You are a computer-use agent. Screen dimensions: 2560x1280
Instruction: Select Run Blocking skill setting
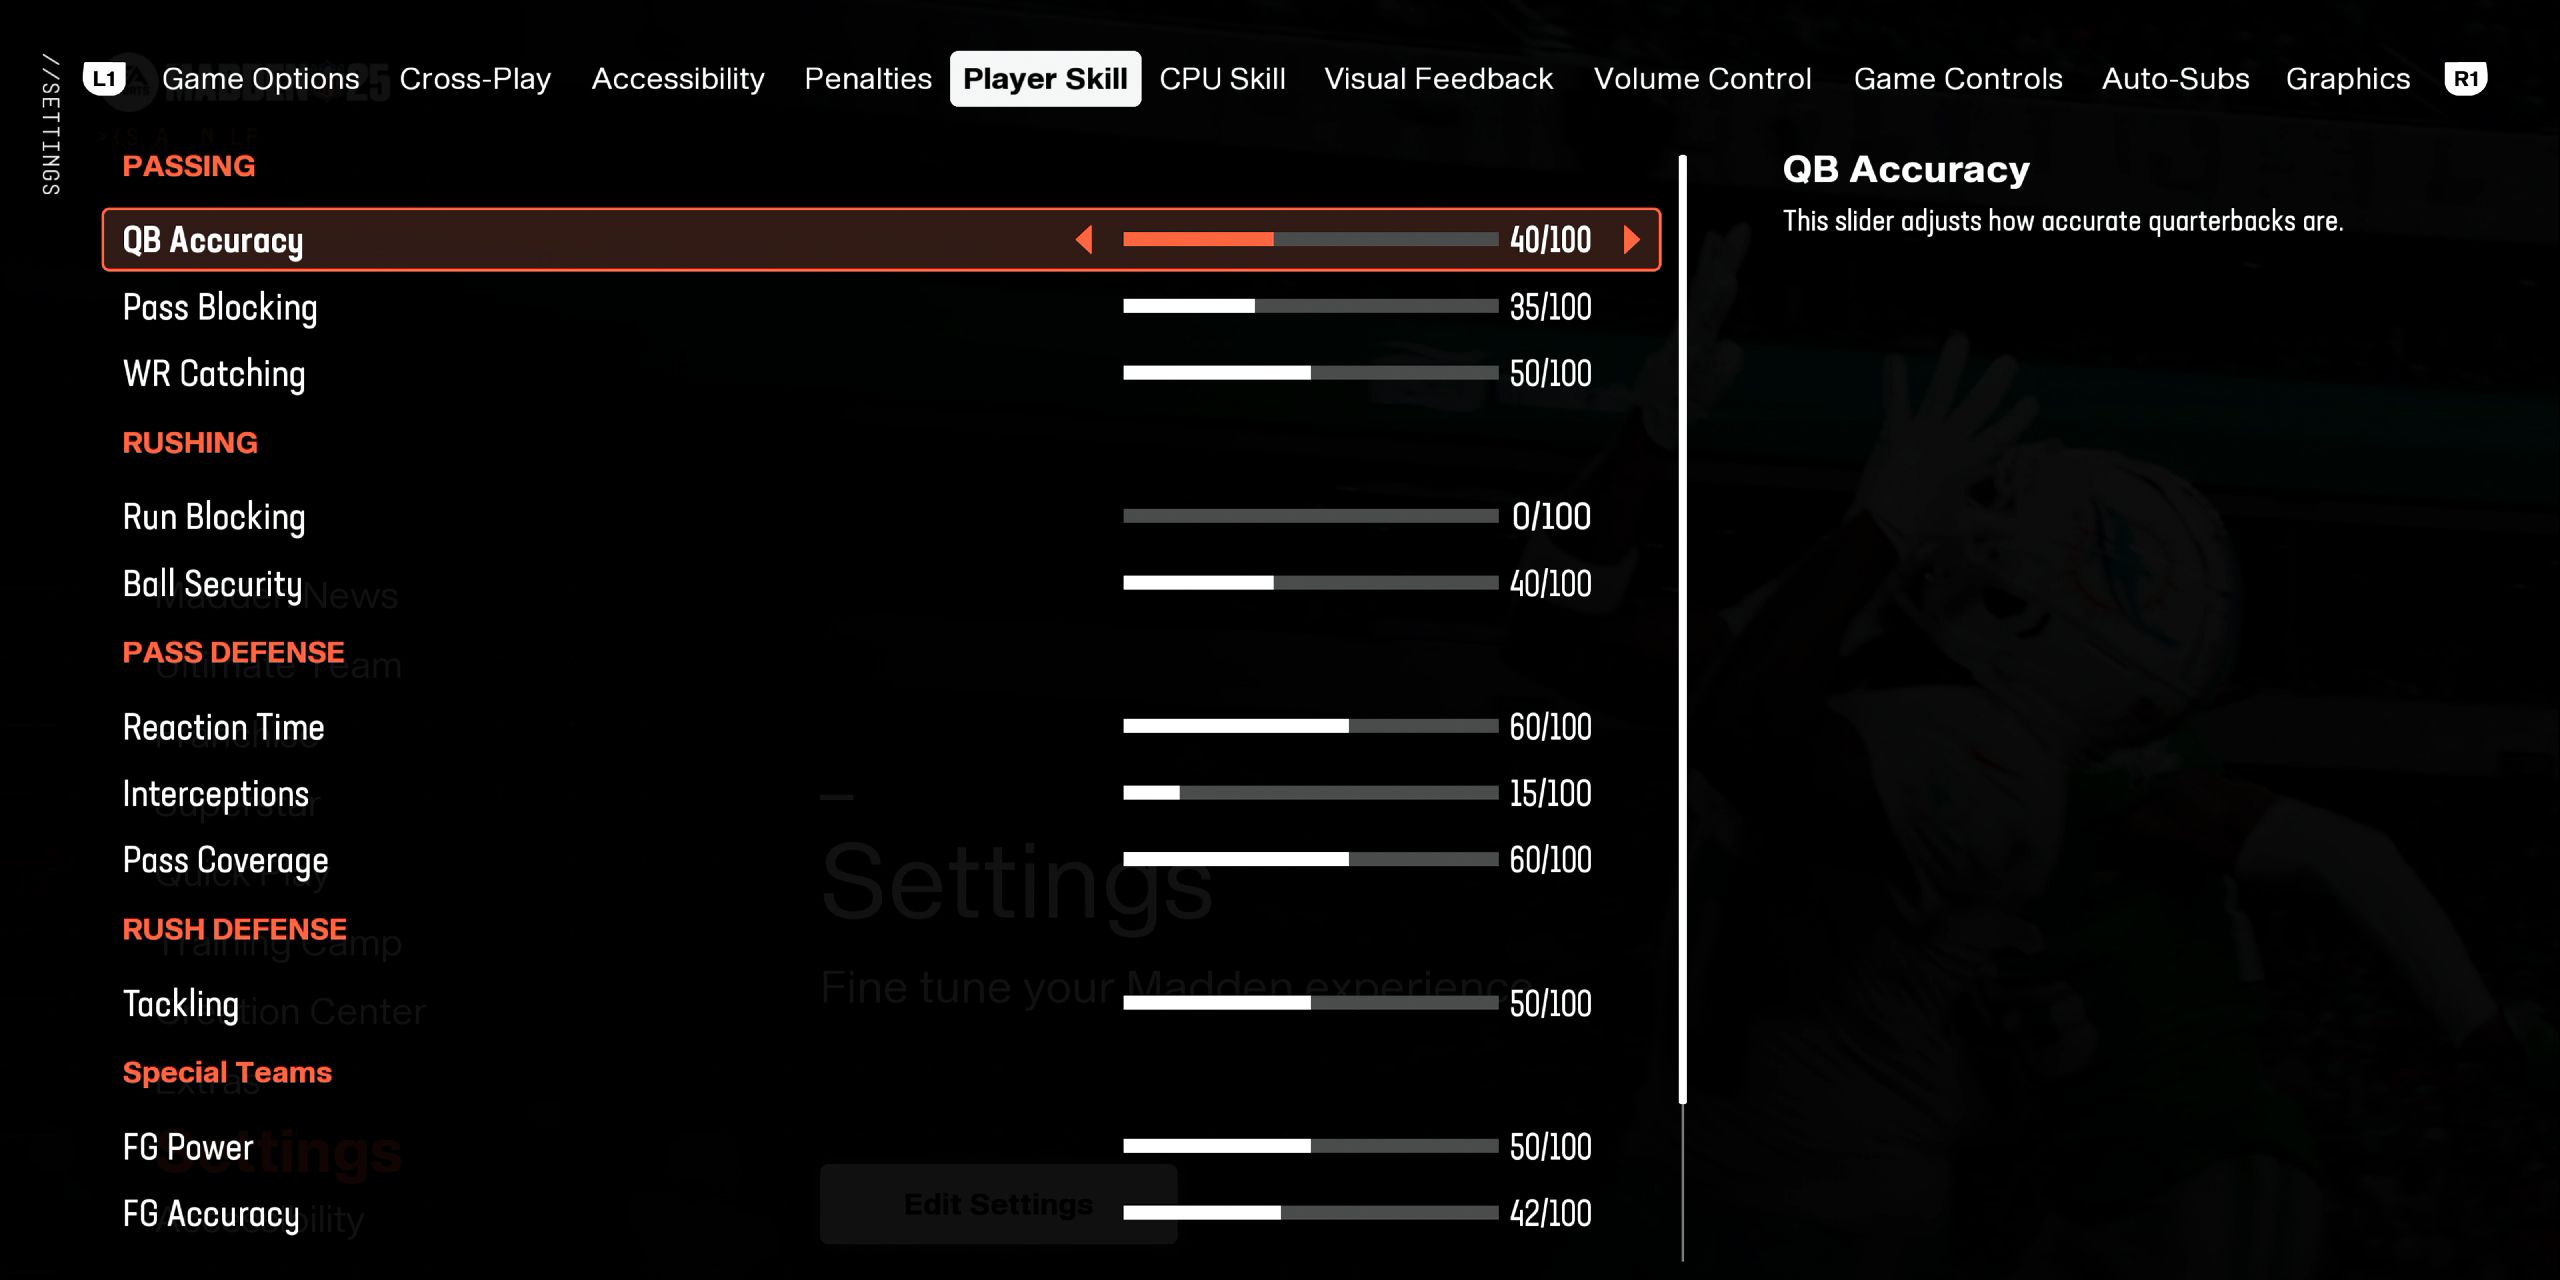click(214, 518)
